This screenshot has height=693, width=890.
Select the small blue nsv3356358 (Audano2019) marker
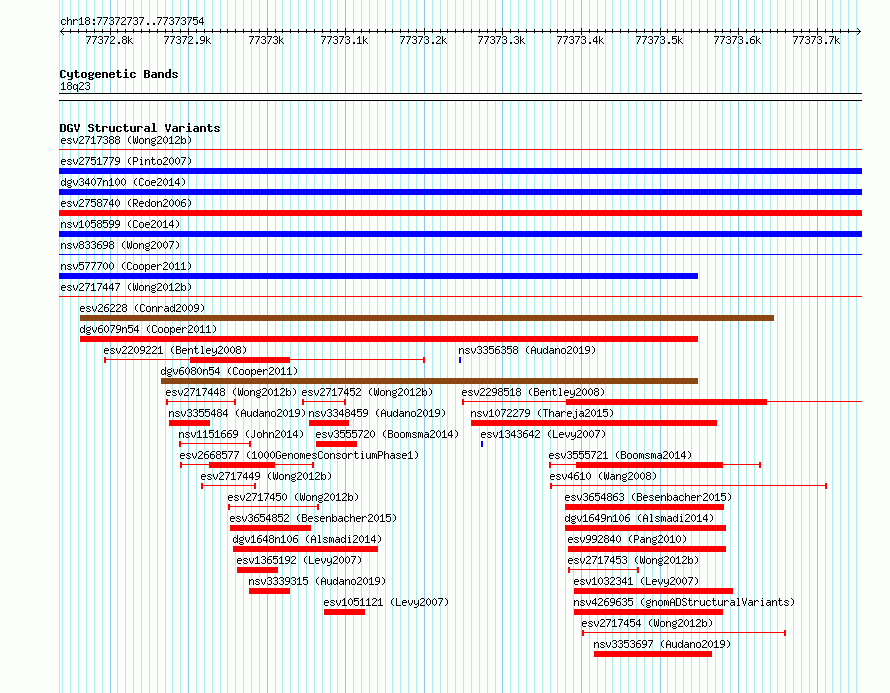pyautogui.click(x=460, y=360)
